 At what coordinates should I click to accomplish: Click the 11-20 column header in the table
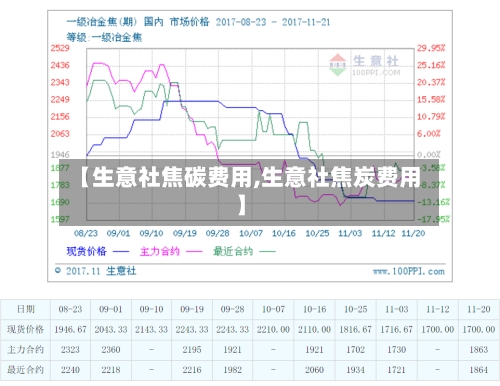479,309
